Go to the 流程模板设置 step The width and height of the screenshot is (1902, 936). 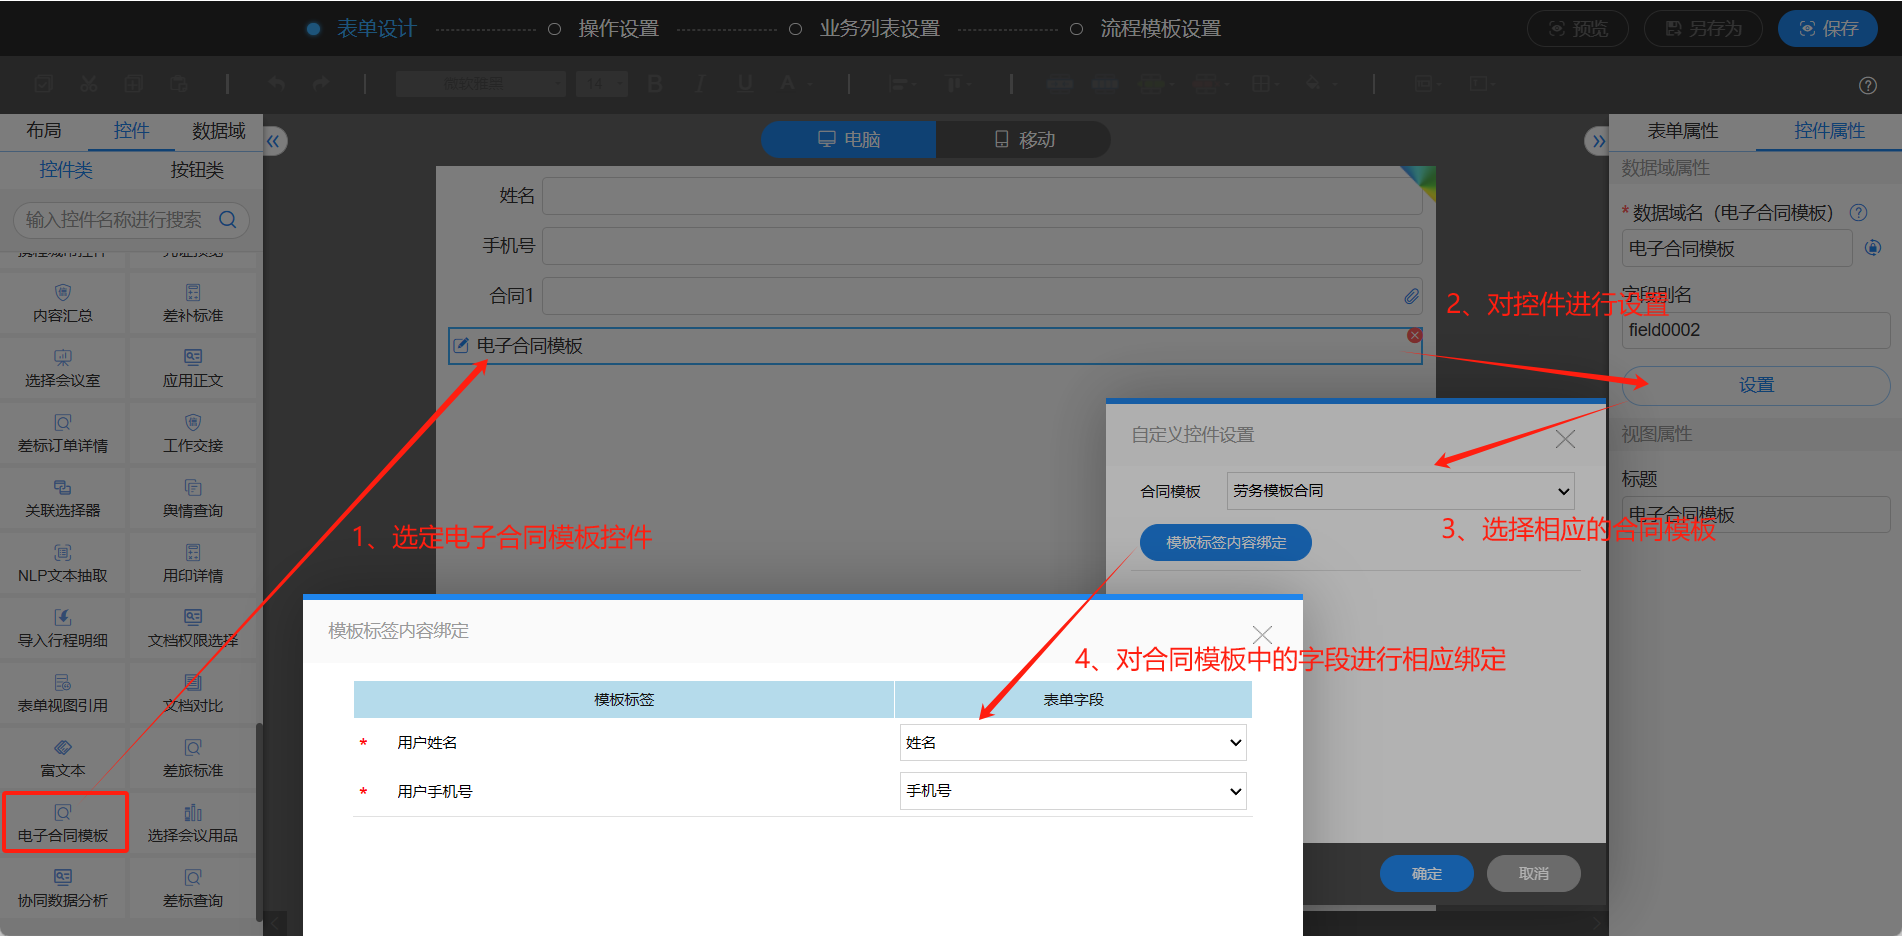pyautogui.click(x=1160, y=29)
